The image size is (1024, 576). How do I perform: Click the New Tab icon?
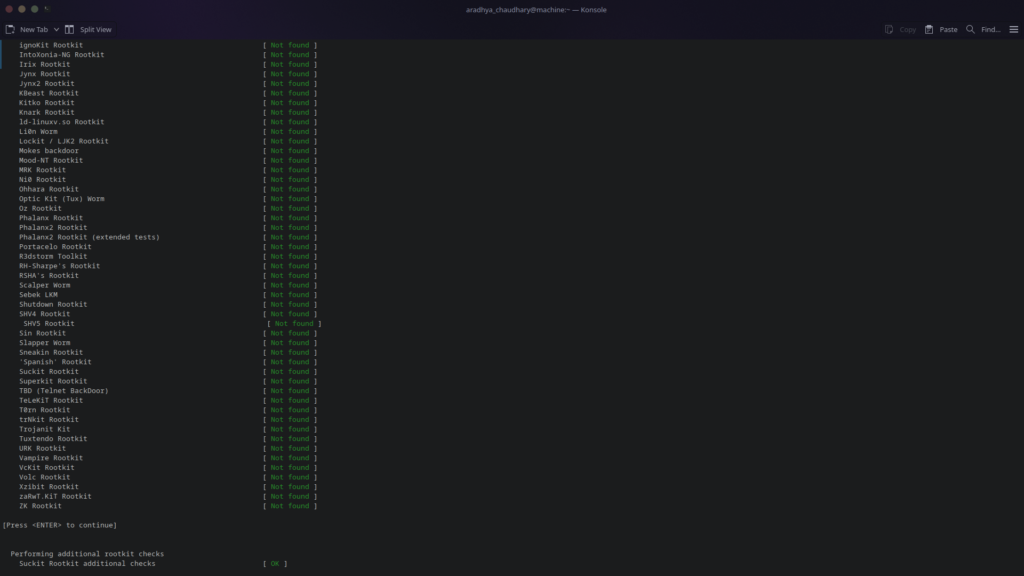coord(10,29)
